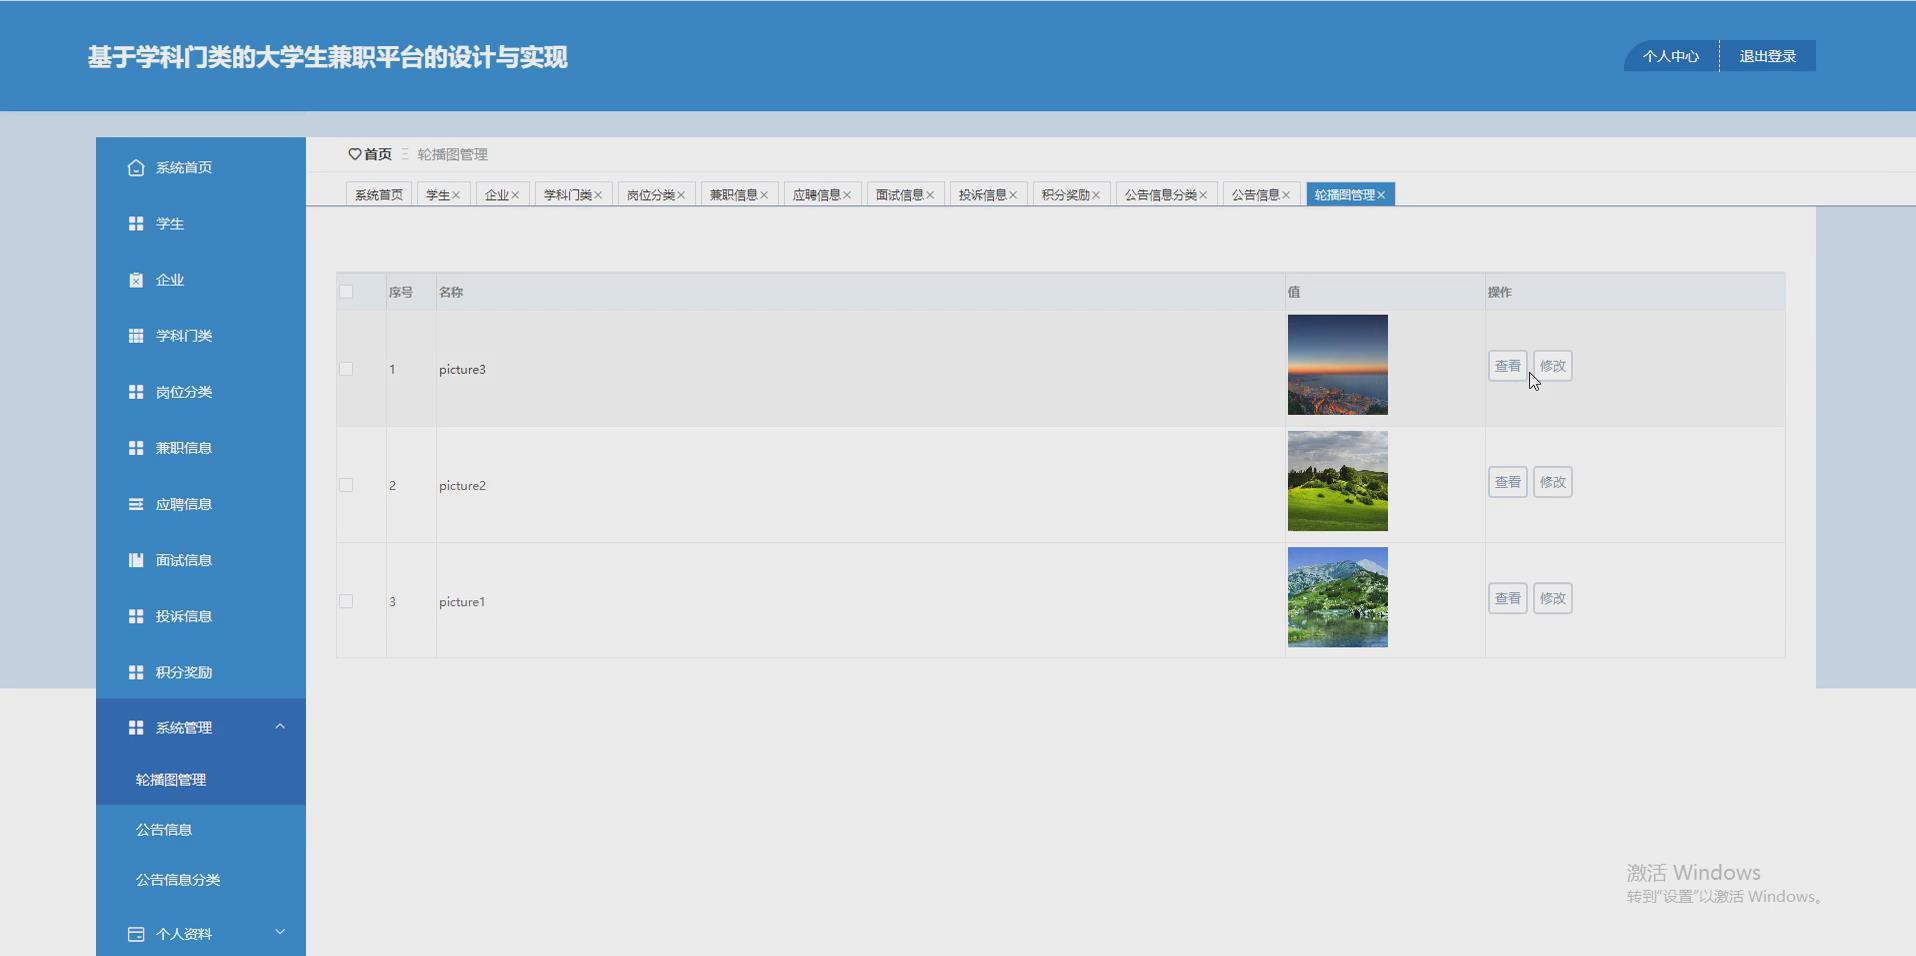Image resolution: width=1916 pixels, height=956 pixels.
Task: Close the 积分奖励 tab with its x icon
Action: pyautogui.click(x=1096, y=195)
